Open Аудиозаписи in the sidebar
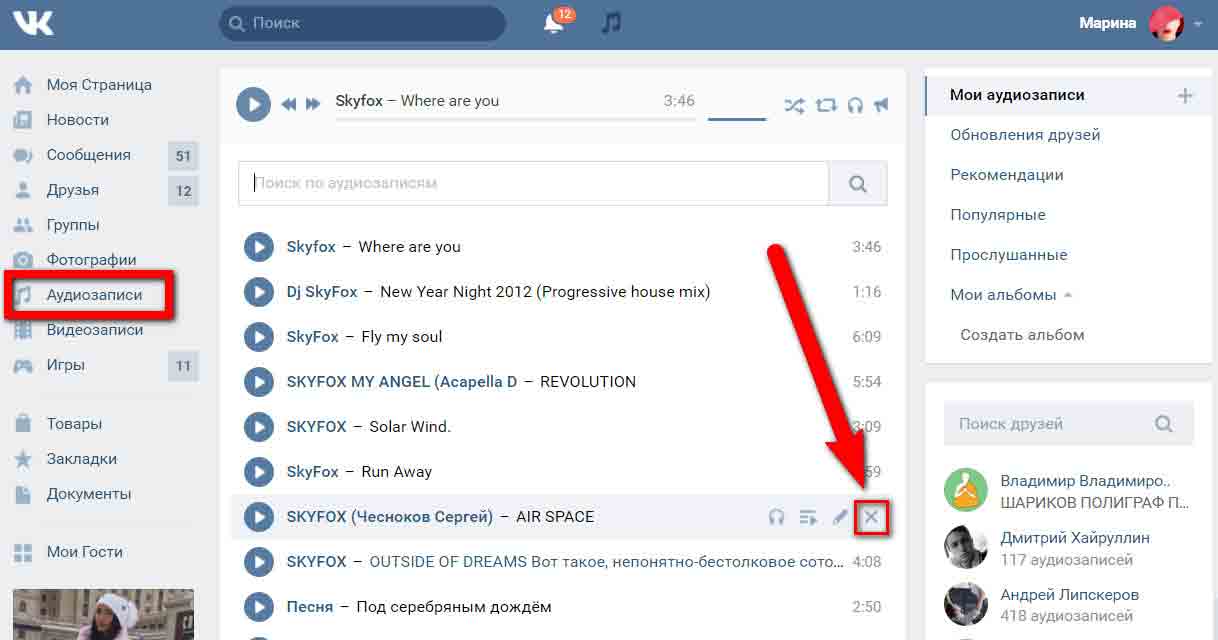 [x=94, y=295]
